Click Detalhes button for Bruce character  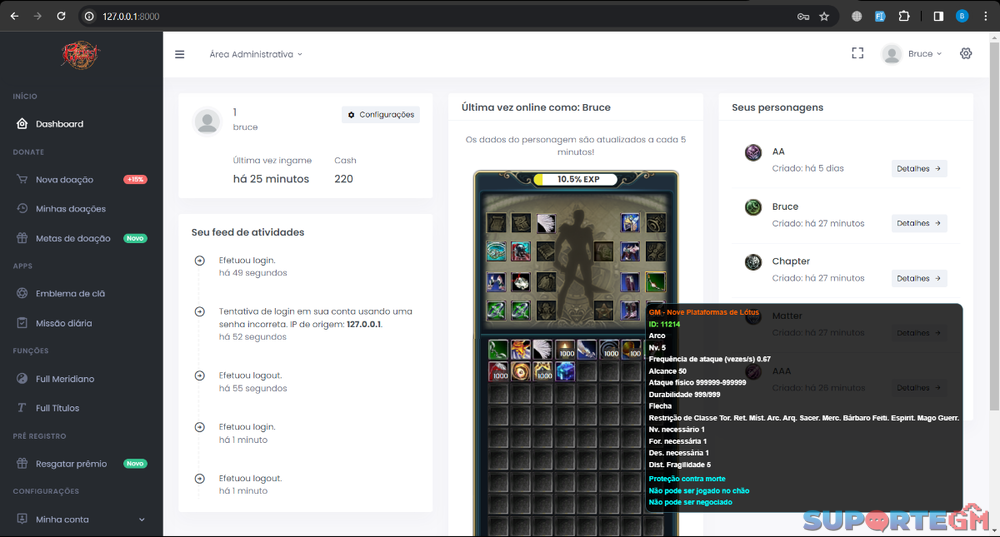pos(918,223)
